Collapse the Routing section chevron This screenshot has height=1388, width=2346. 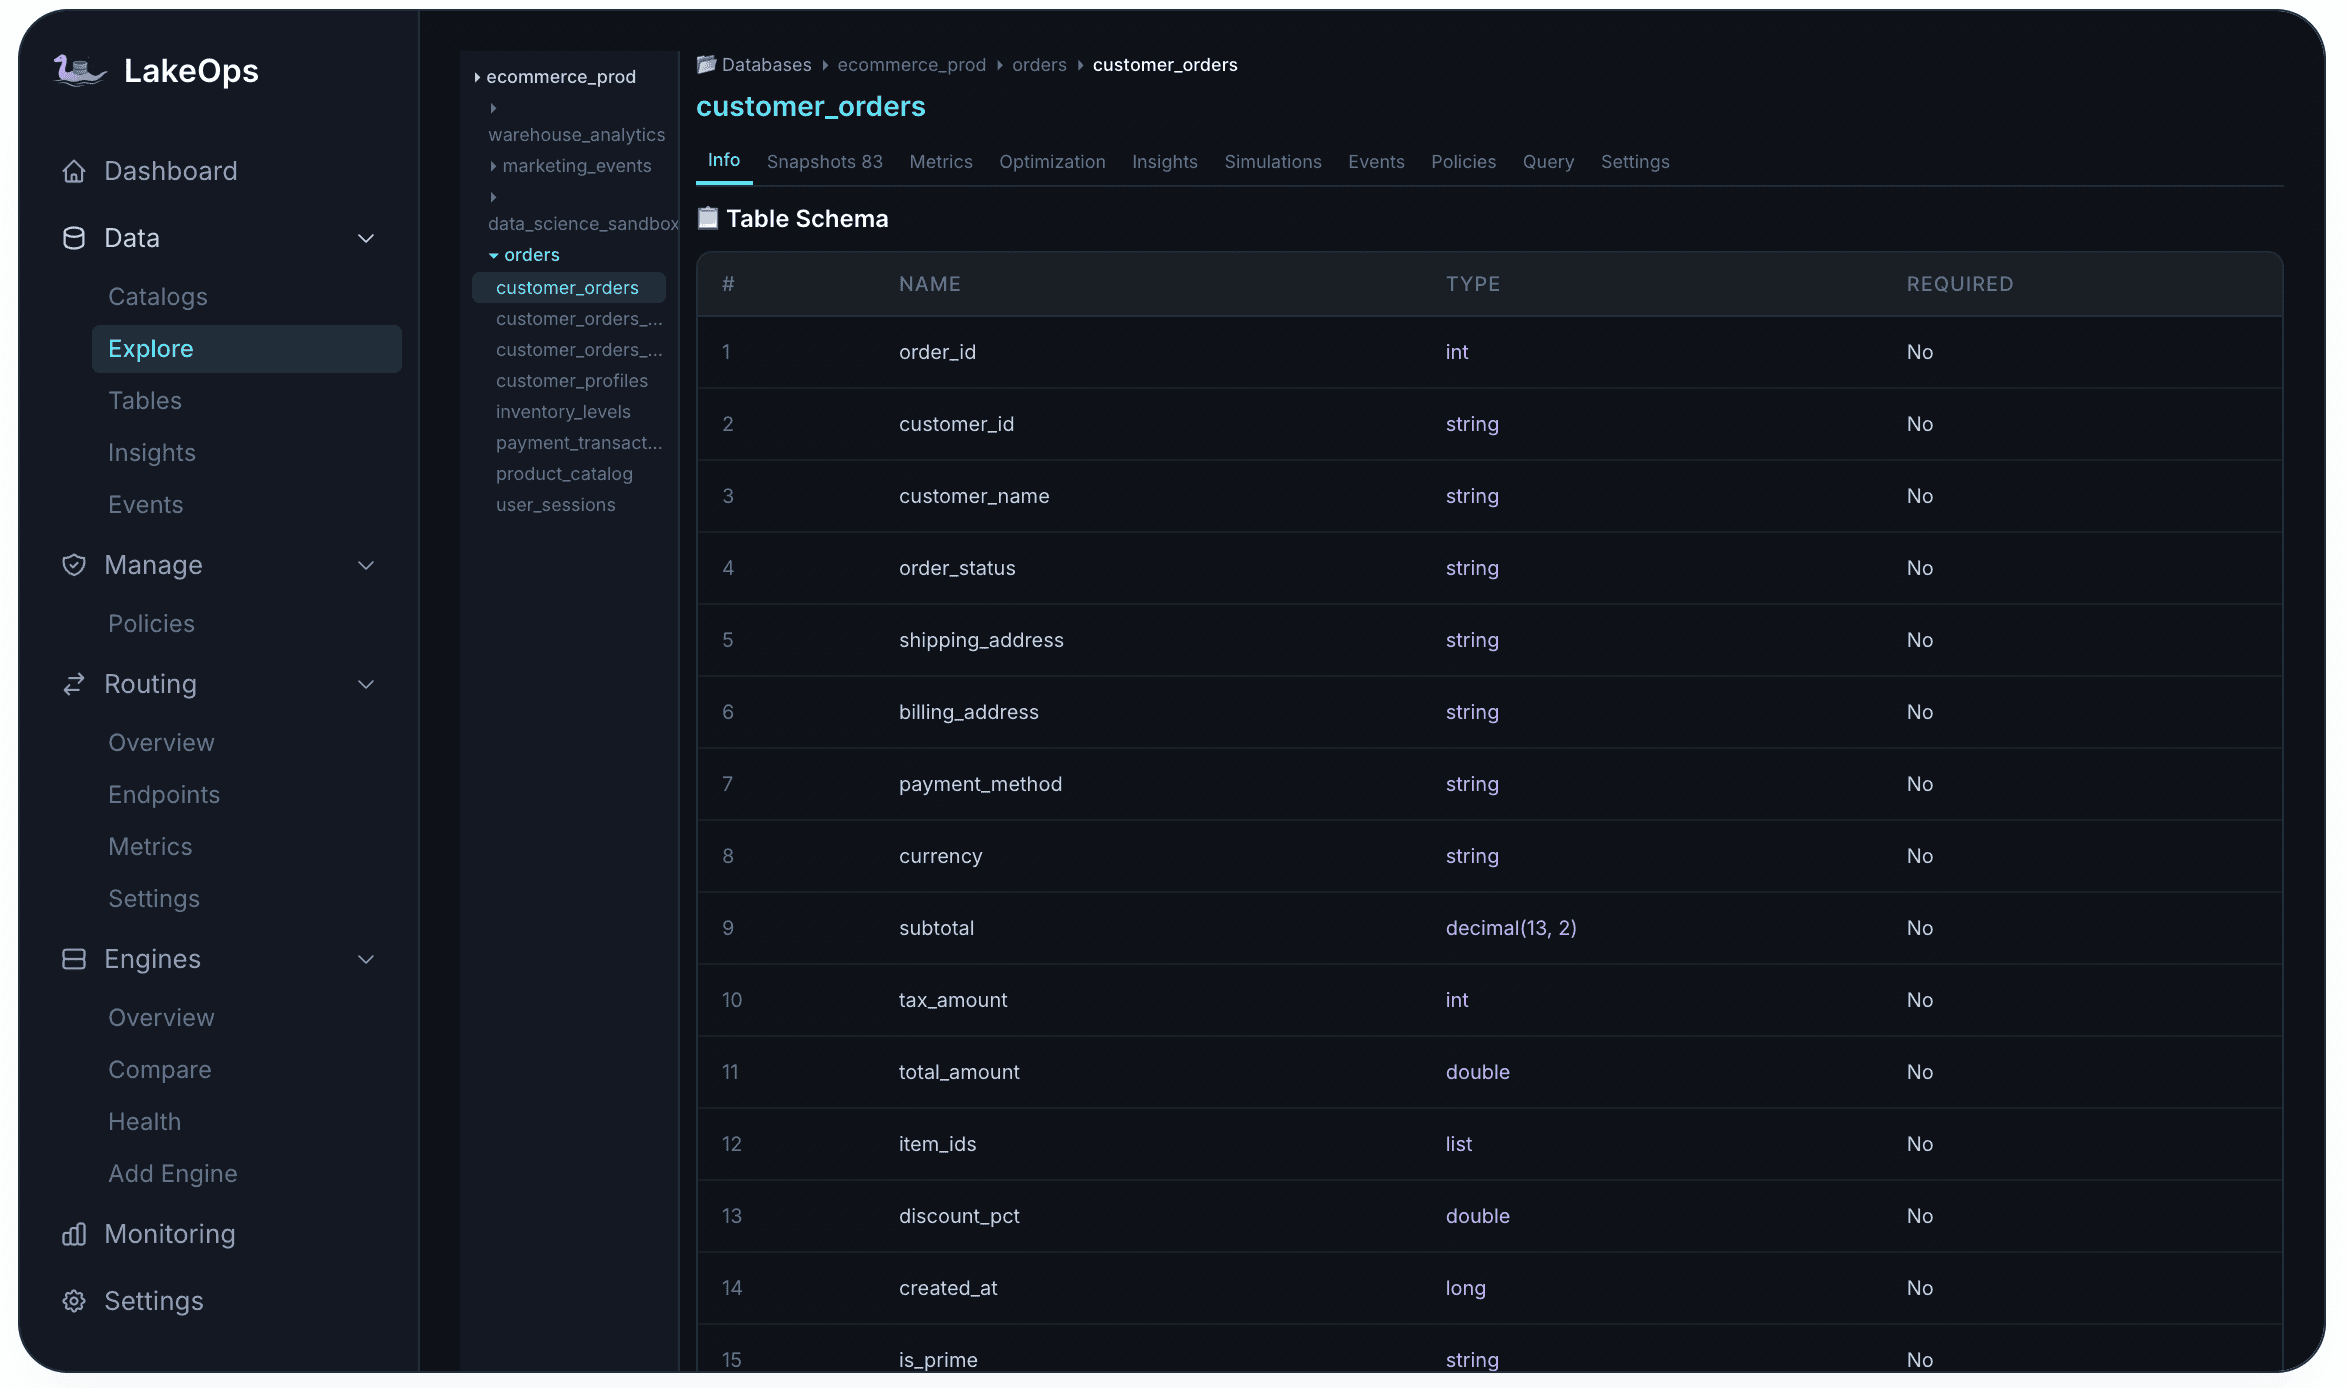(366, 684)
